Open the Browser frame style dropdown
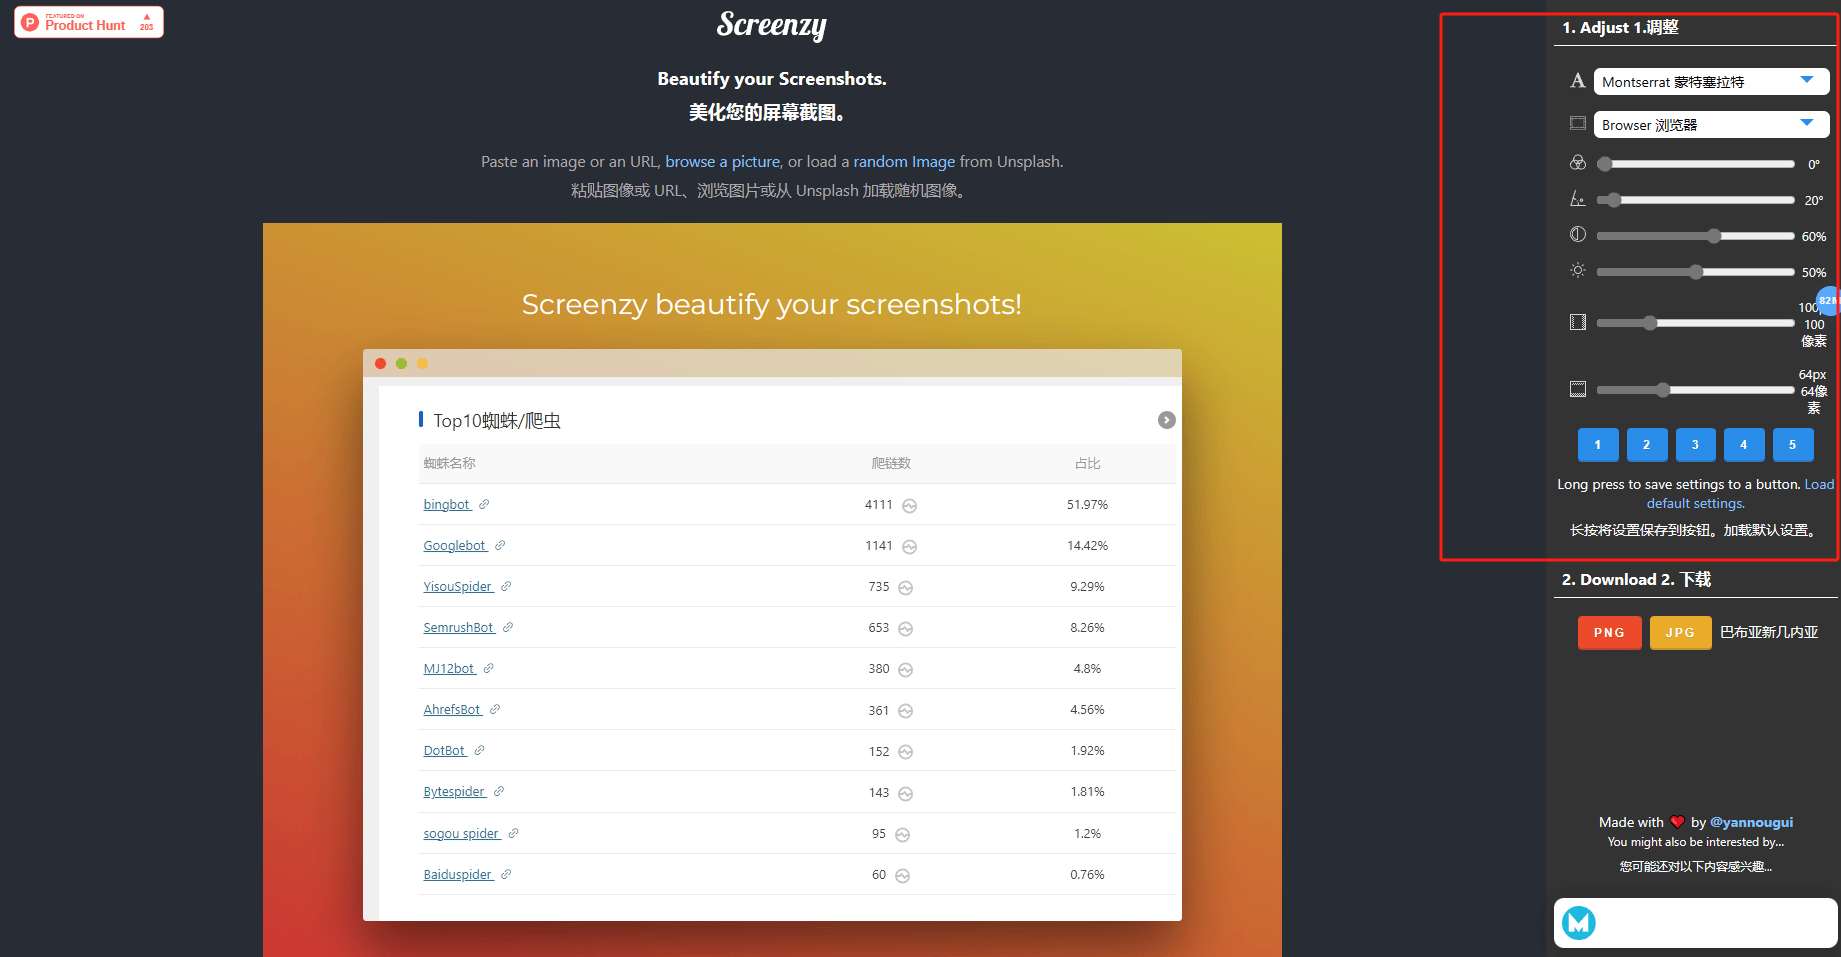 1711,124
